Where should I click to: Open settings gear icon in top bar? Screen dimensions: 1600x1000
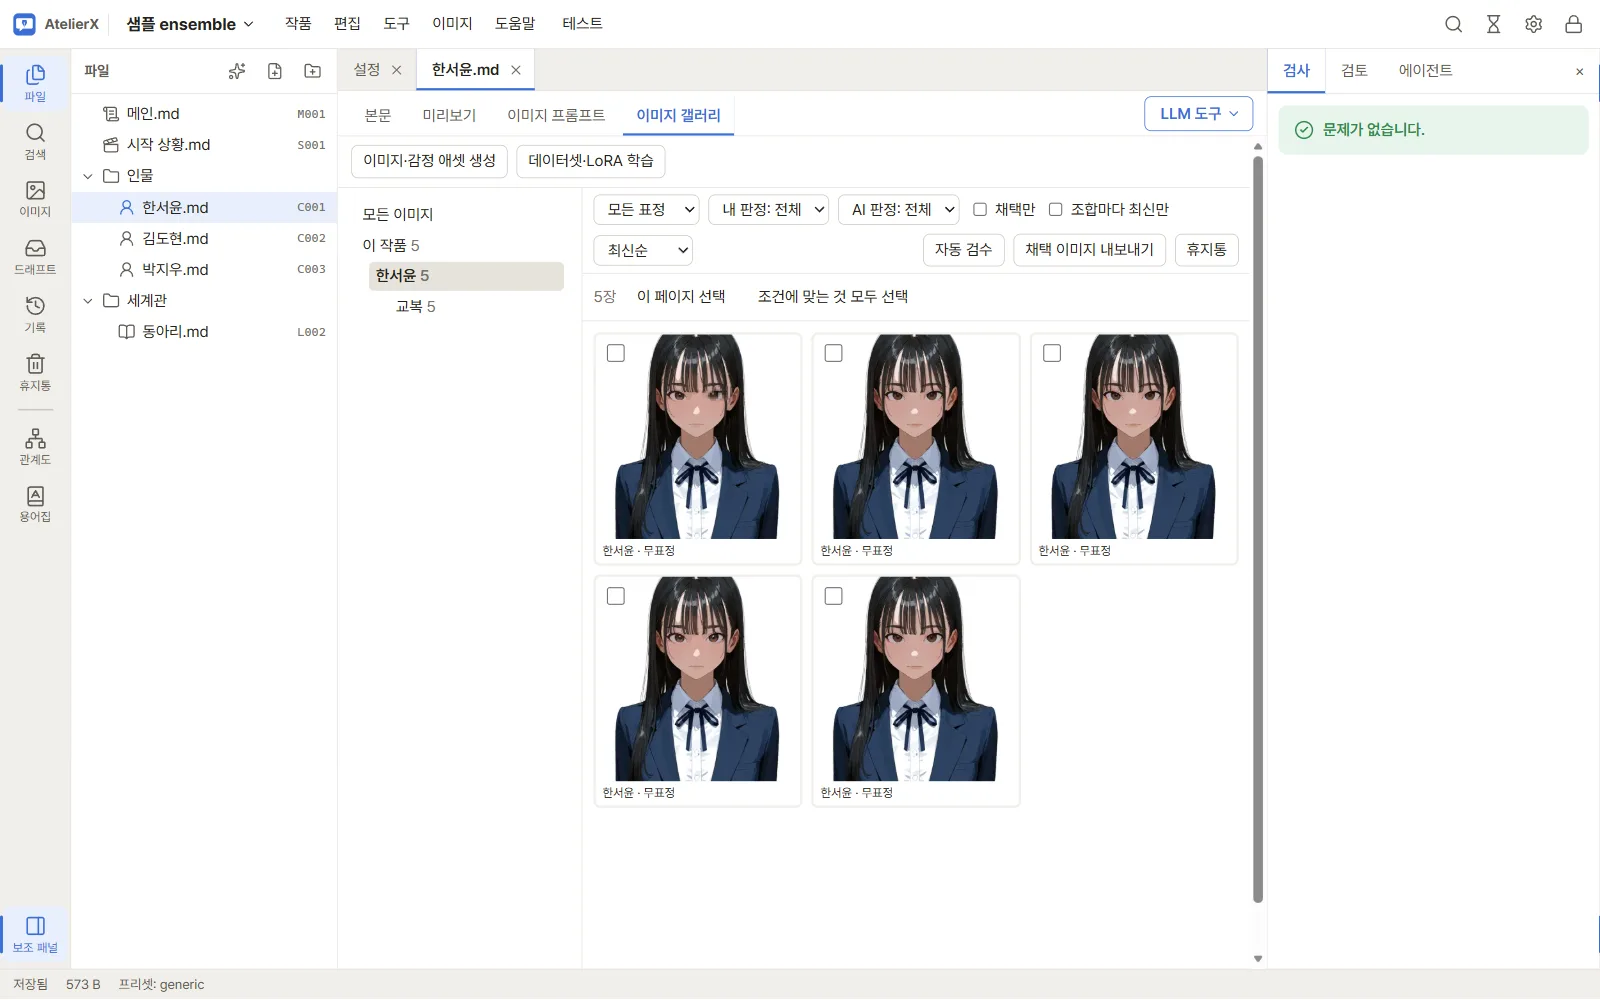tap(1534, 24)
